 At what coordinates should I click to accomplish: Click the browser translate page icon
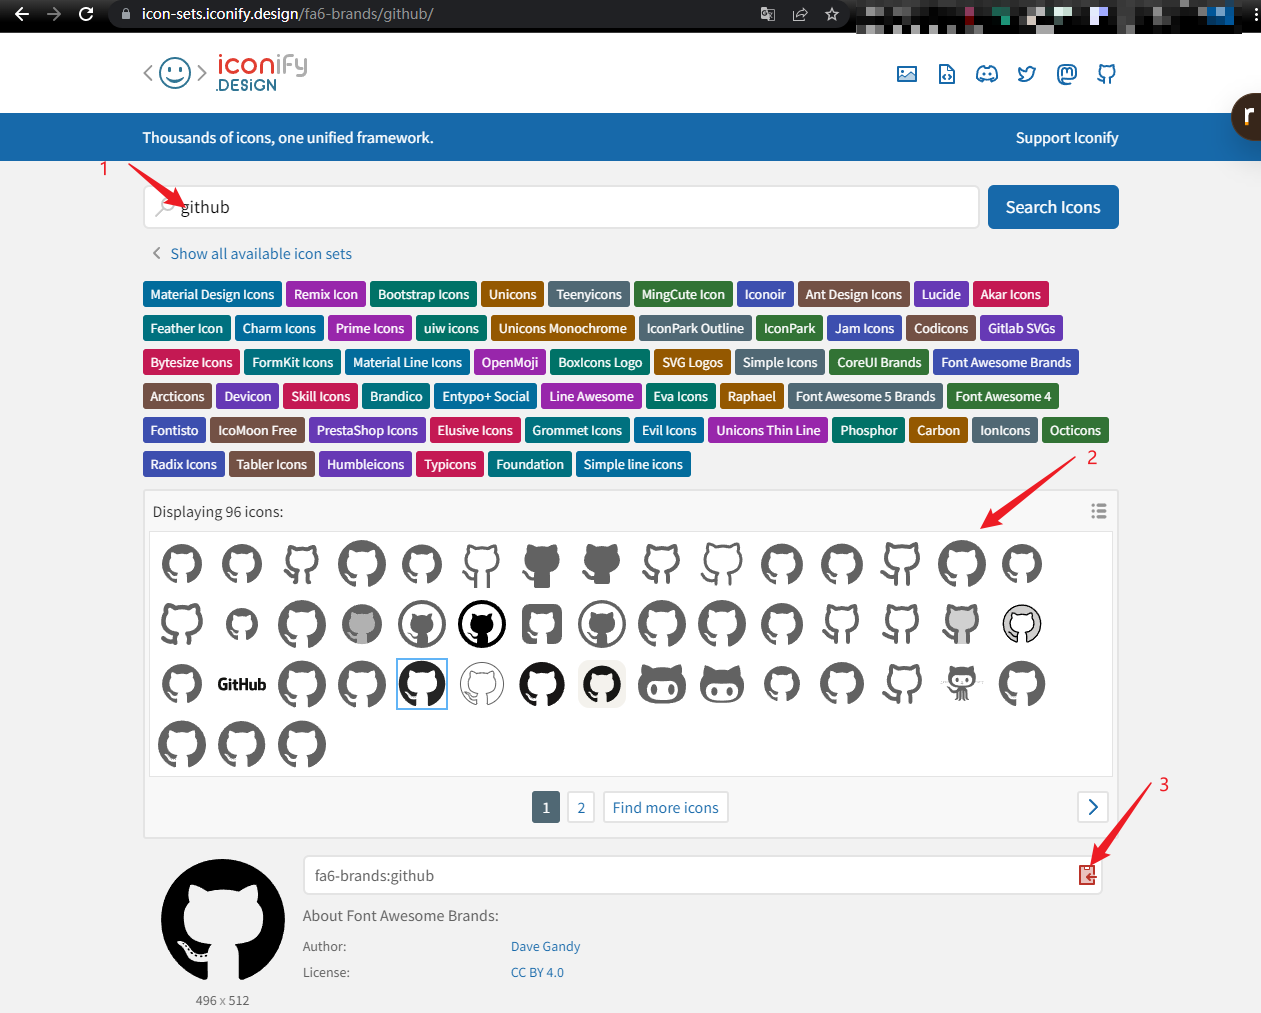[768, 14]
